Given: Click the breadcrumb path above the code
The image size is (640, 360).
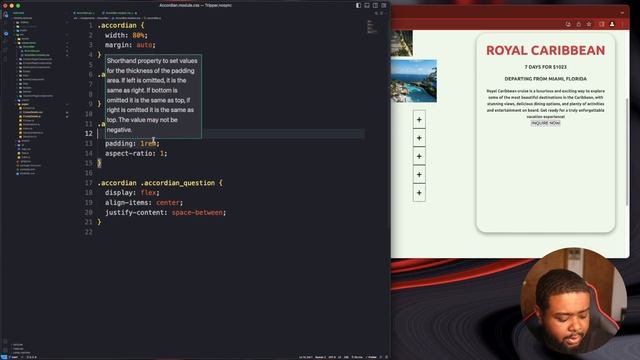Looking at the screenshot, I should (118, 18).
